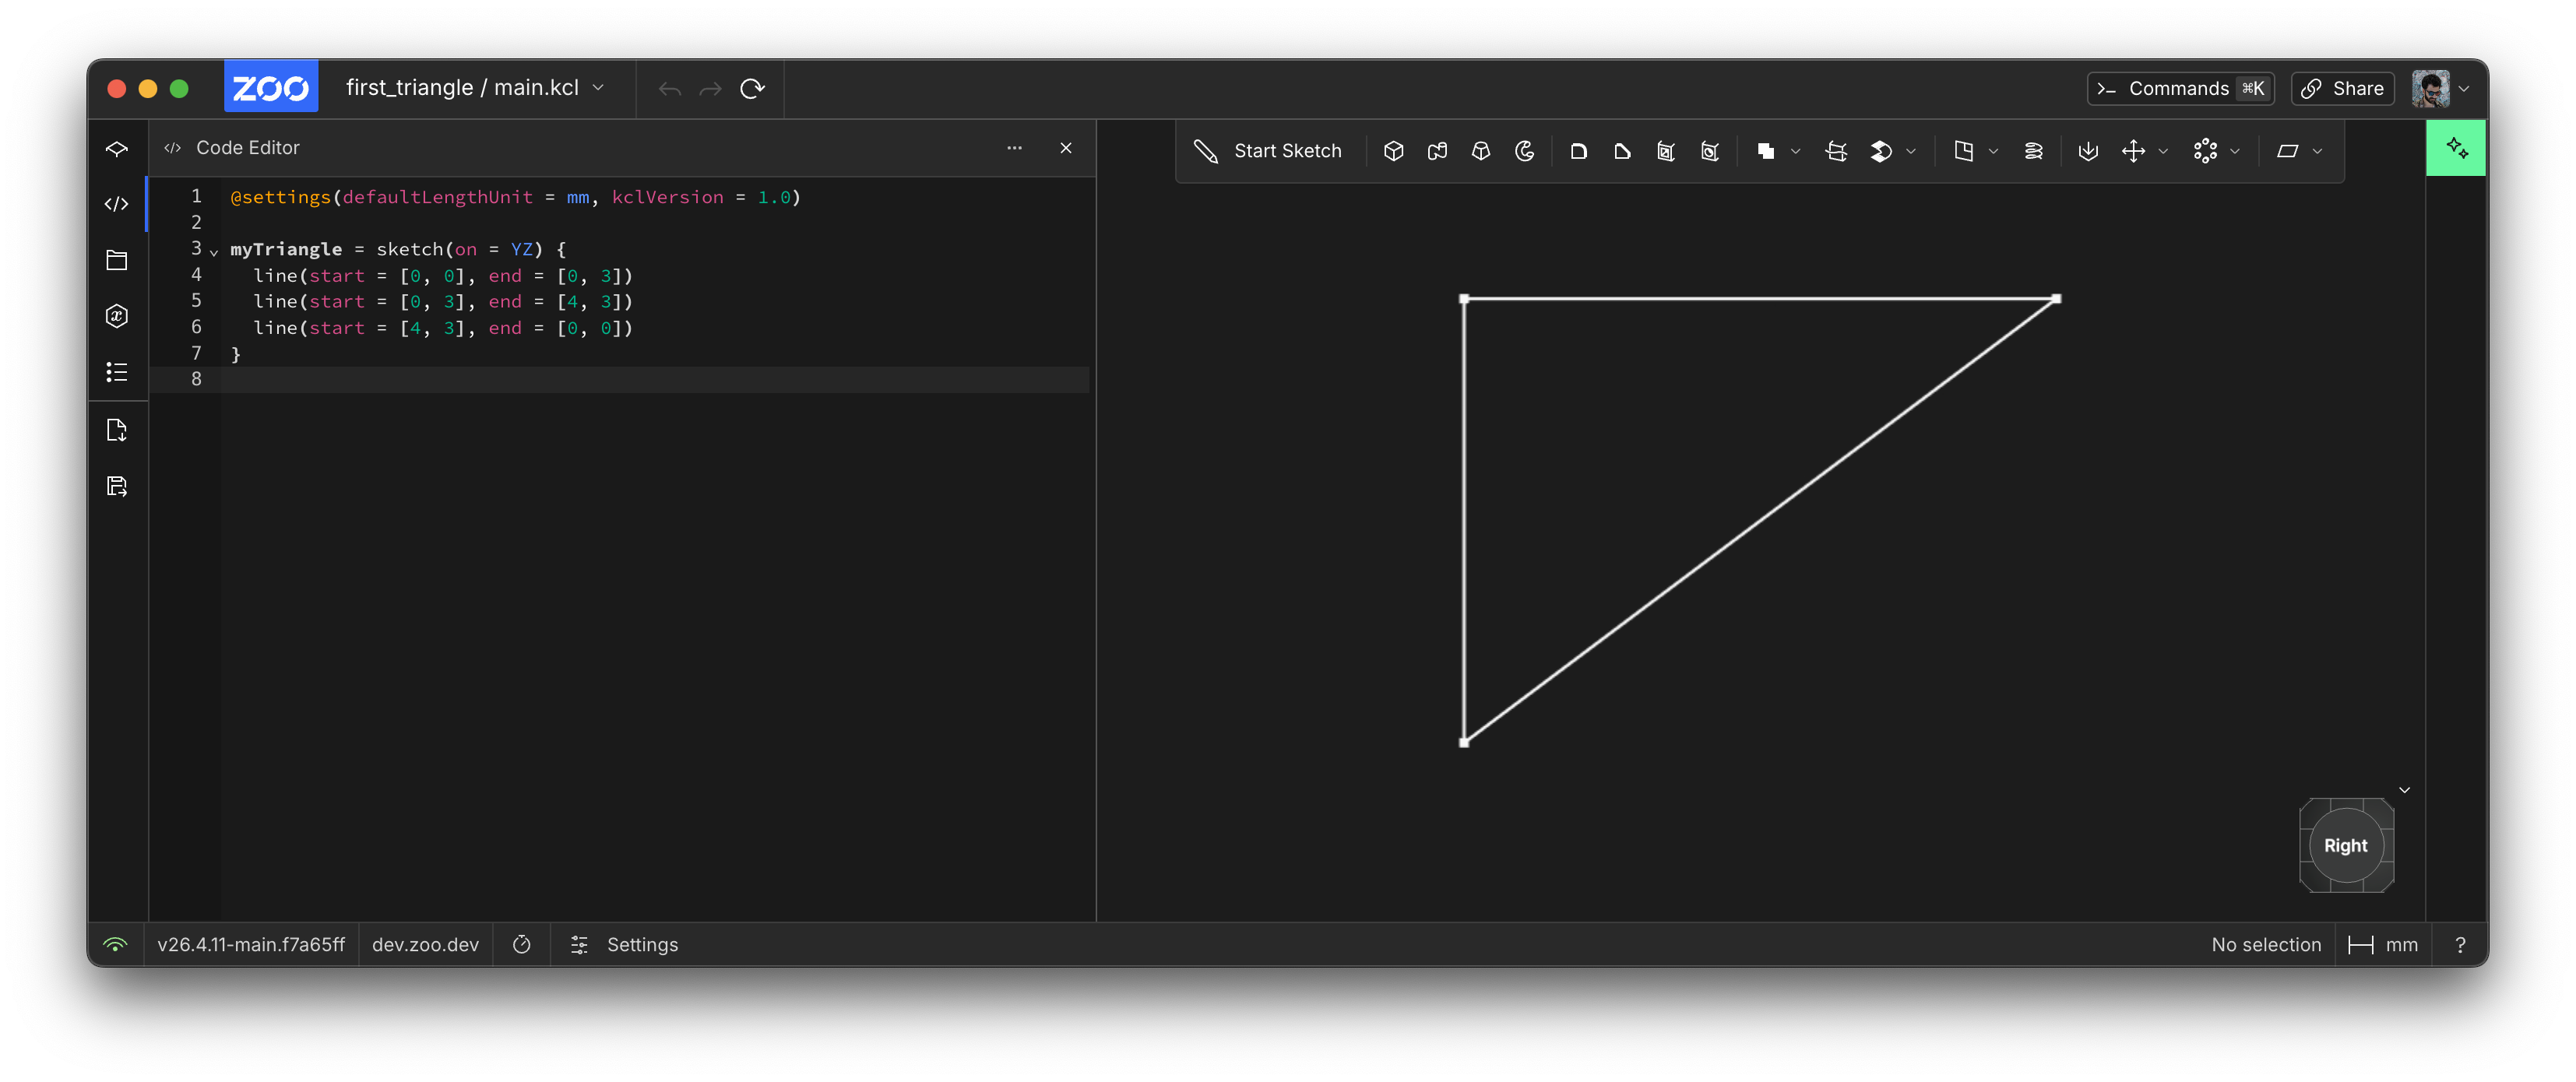Open the first_triangle / main.kcl file dropdown

pyautogui.click(x=475, y=88)
